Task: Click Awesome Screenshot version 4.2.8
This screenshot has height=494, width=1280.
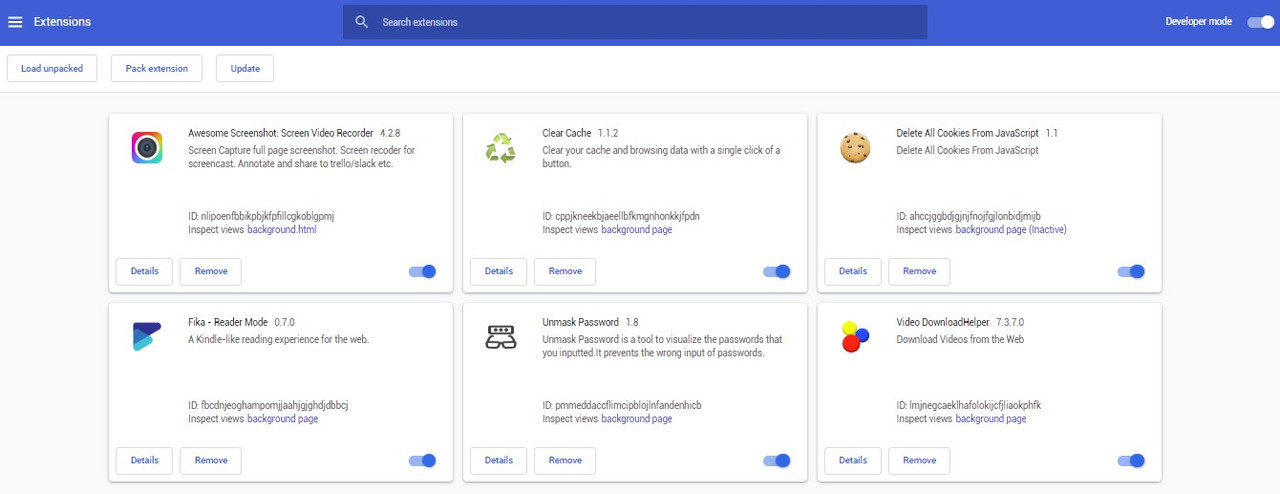Action: coord(390,133)
